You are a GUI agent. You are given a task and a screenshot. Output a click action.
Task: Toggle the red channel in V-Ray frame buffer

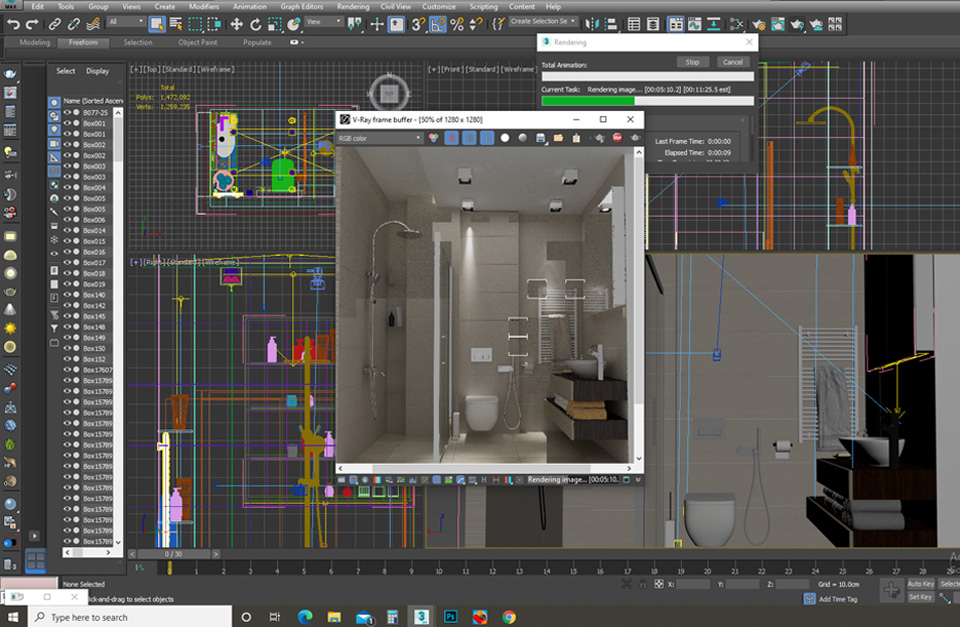tap(450, 138)
